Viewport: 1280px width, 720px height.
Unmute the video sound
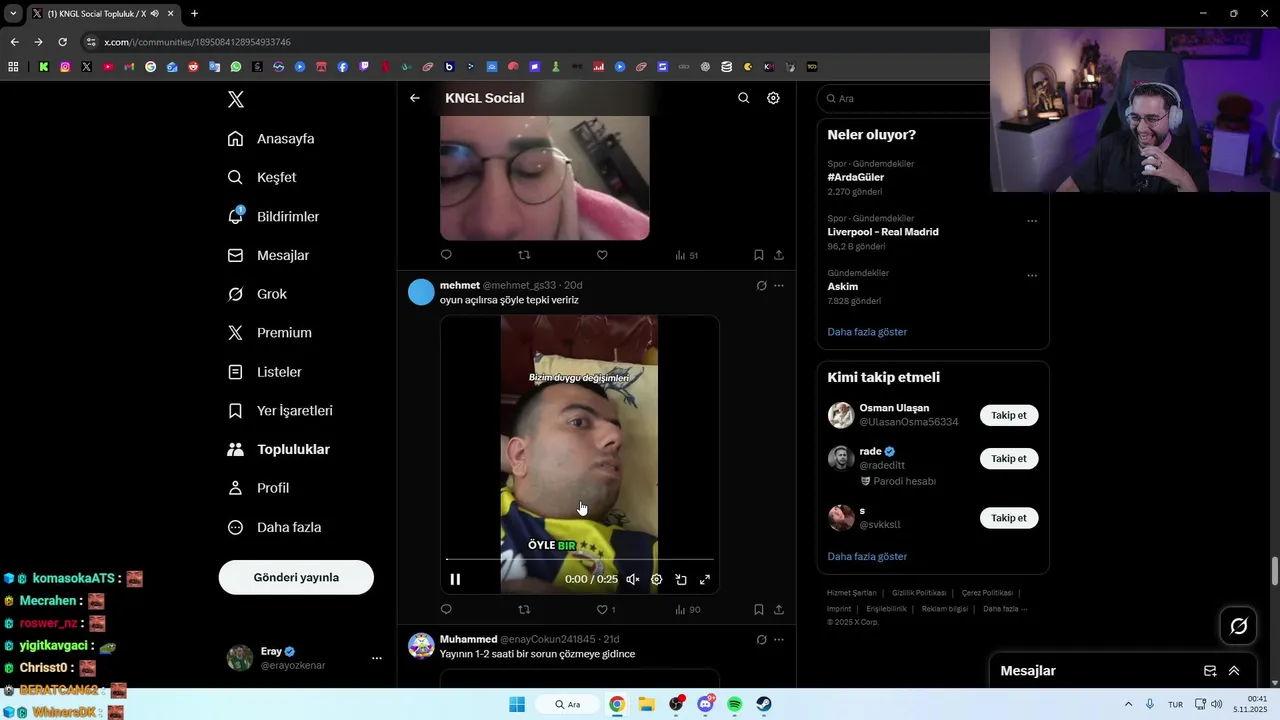633,579
